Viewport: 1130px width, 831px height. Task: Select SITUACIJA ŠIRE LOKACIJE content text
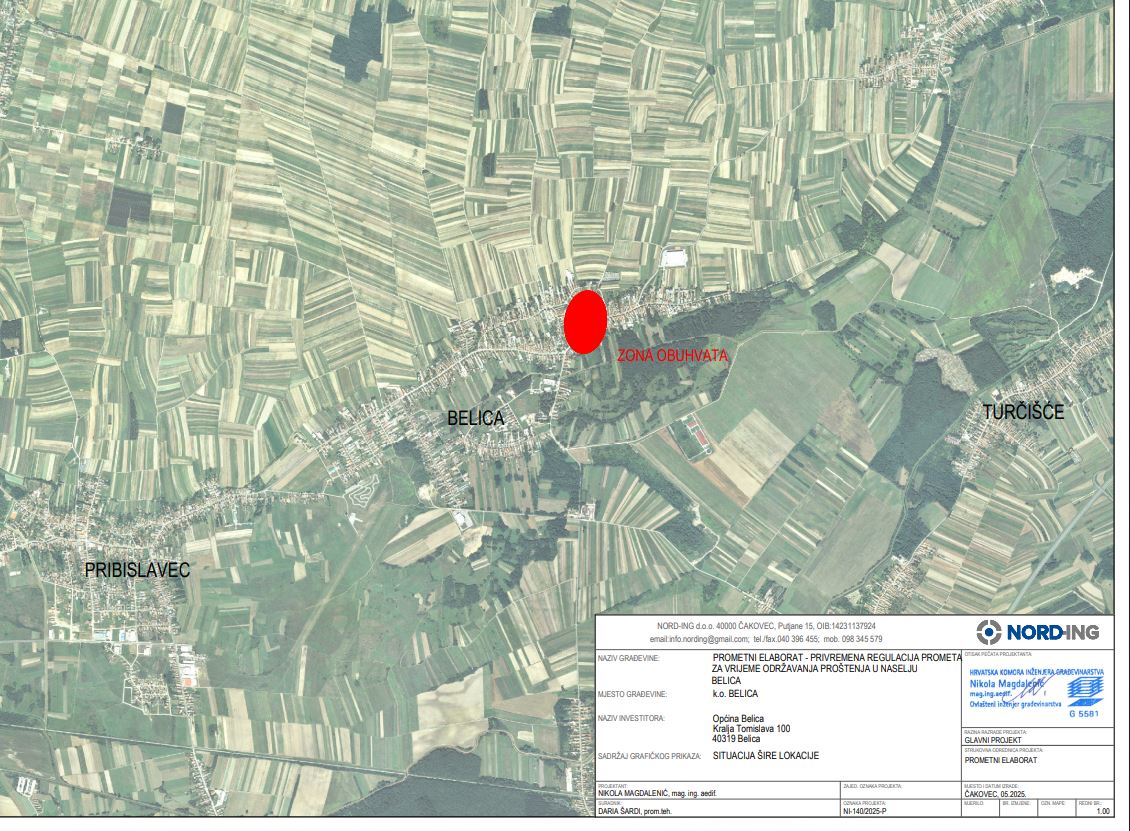coord(765,756)
